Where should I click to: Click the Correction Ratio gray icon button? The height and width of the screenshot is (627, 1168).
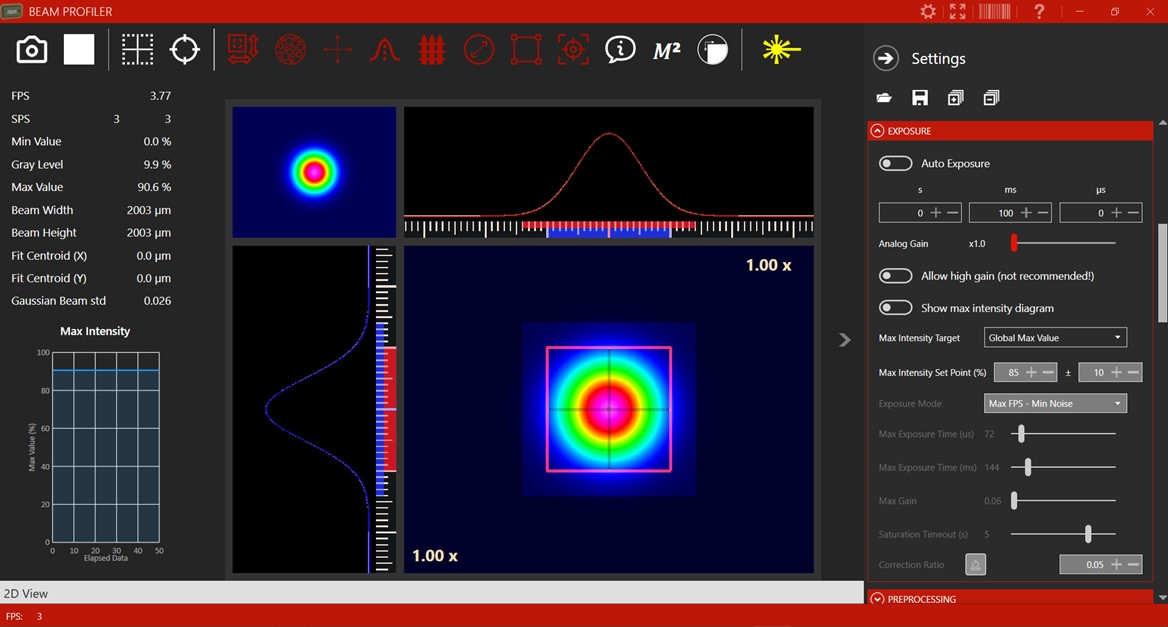coord(976,564)
